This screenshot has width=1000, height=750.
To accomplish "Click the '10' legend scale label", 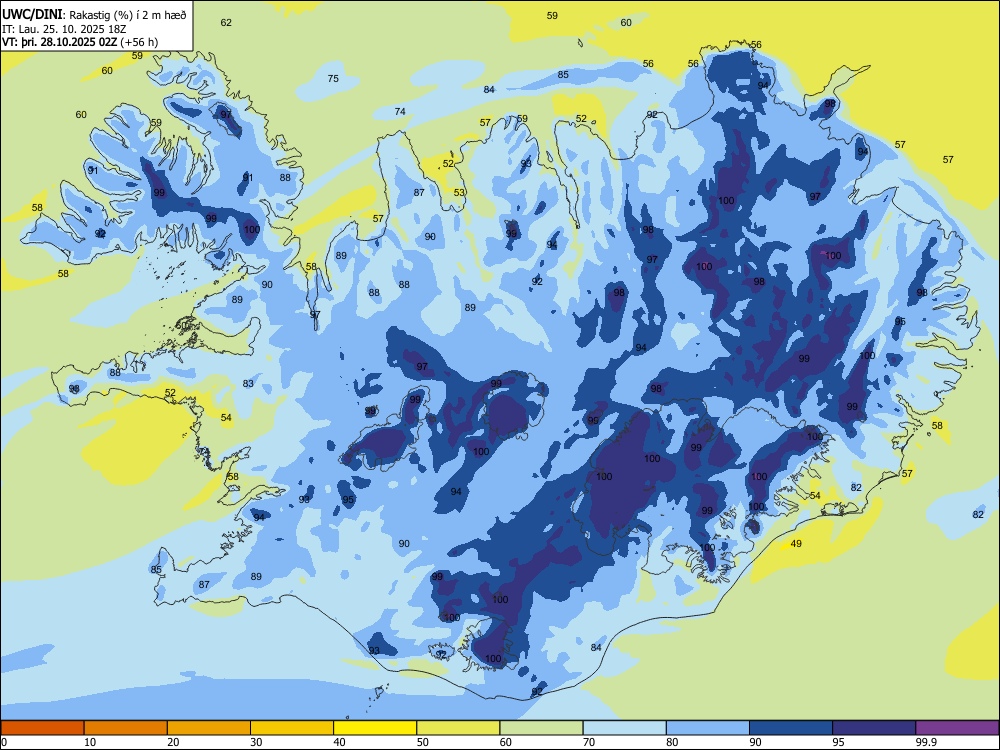I will click(90, 742).
